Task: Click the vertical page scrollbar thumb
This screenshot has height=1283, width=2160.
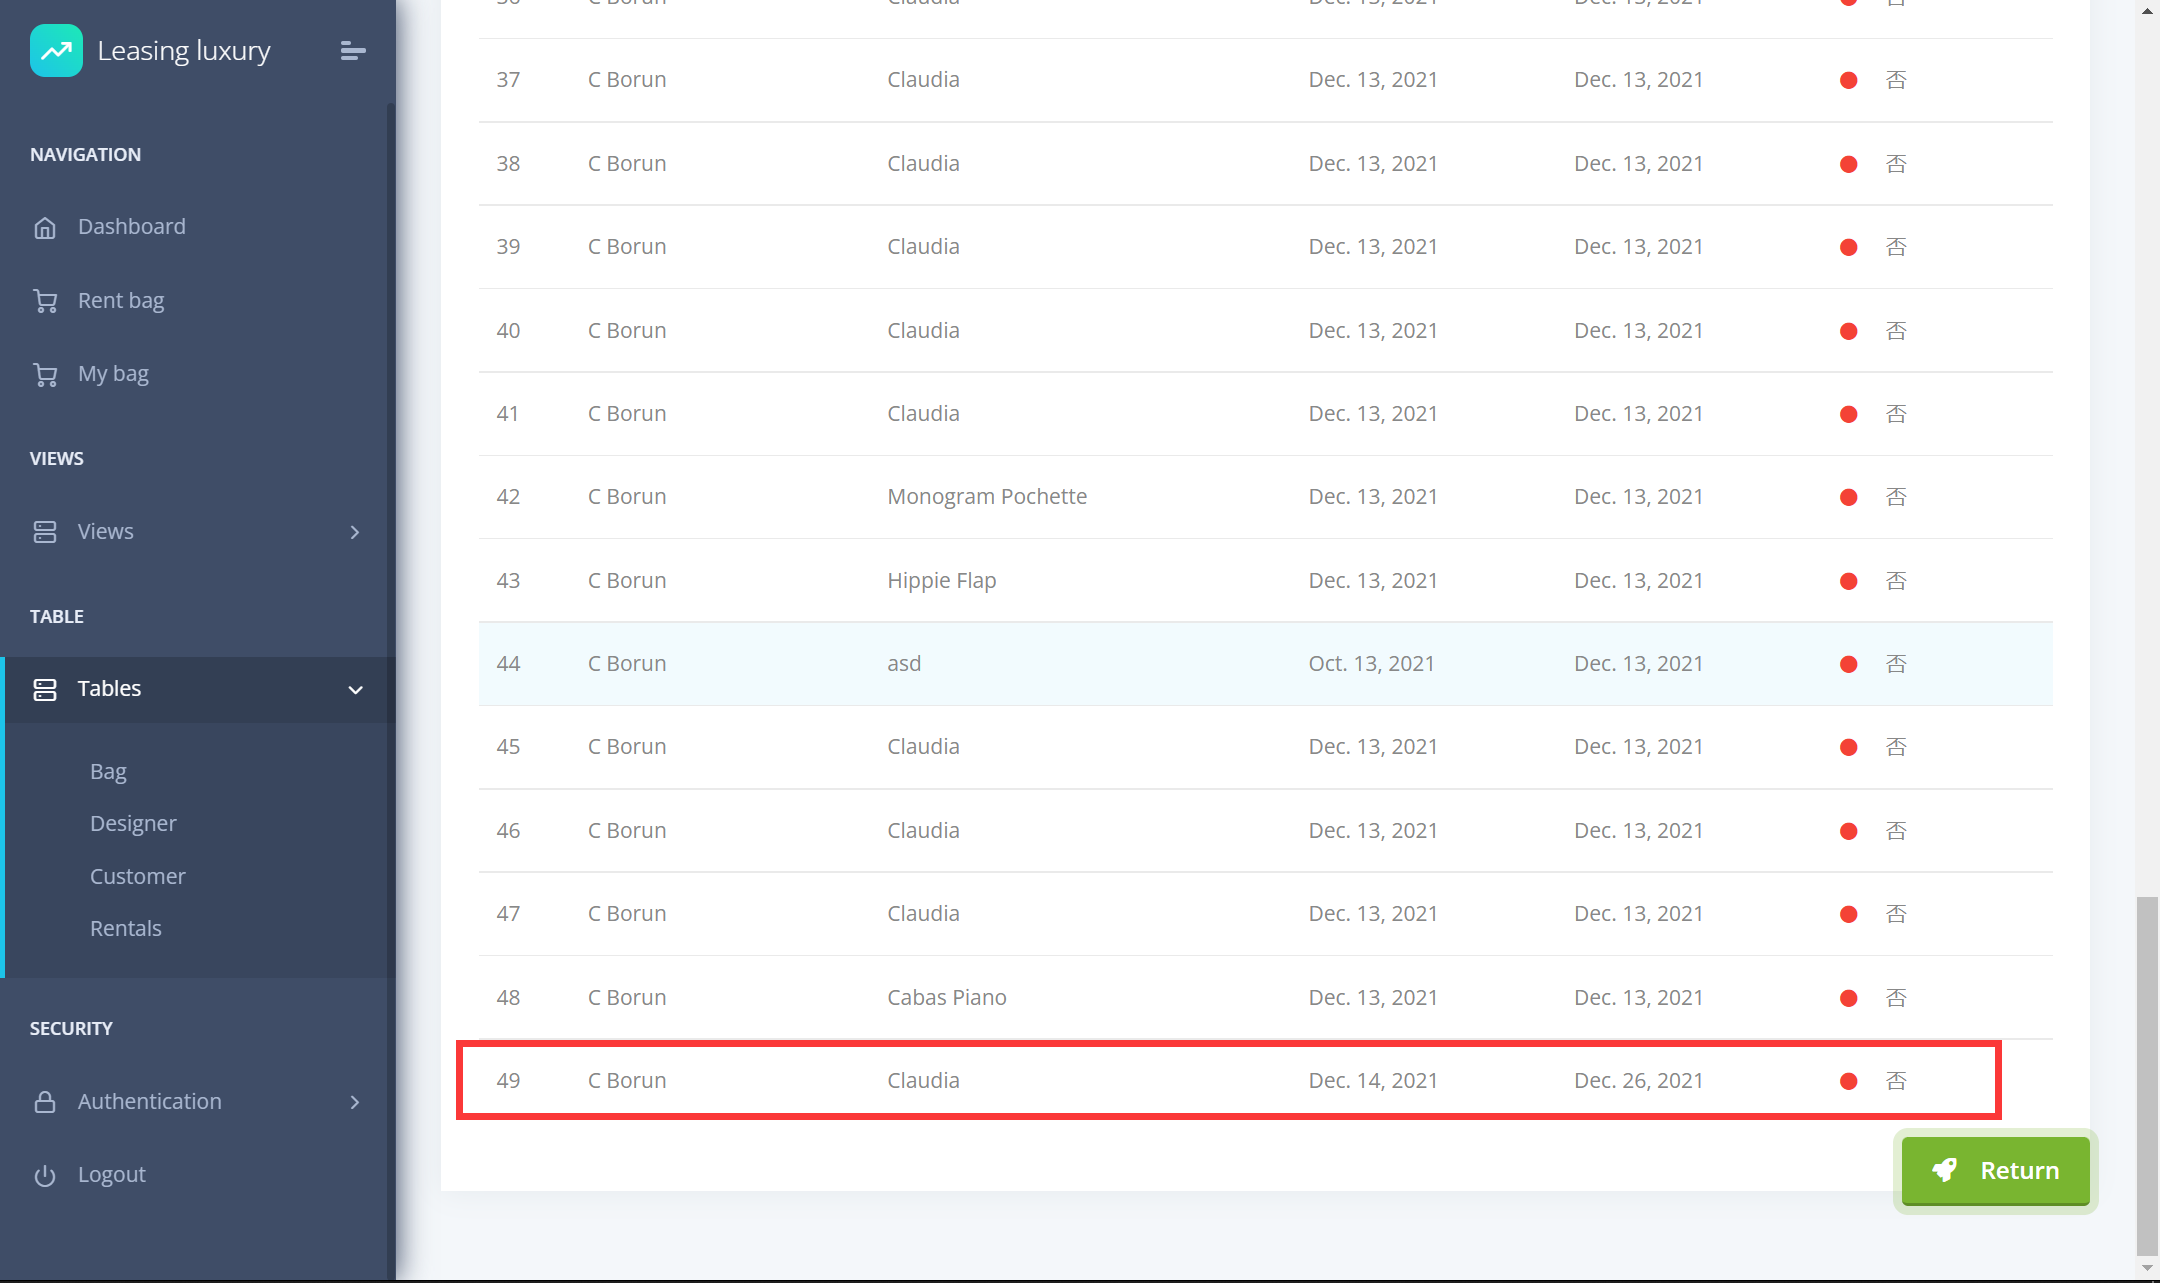Action: tap(2146, 1075)
